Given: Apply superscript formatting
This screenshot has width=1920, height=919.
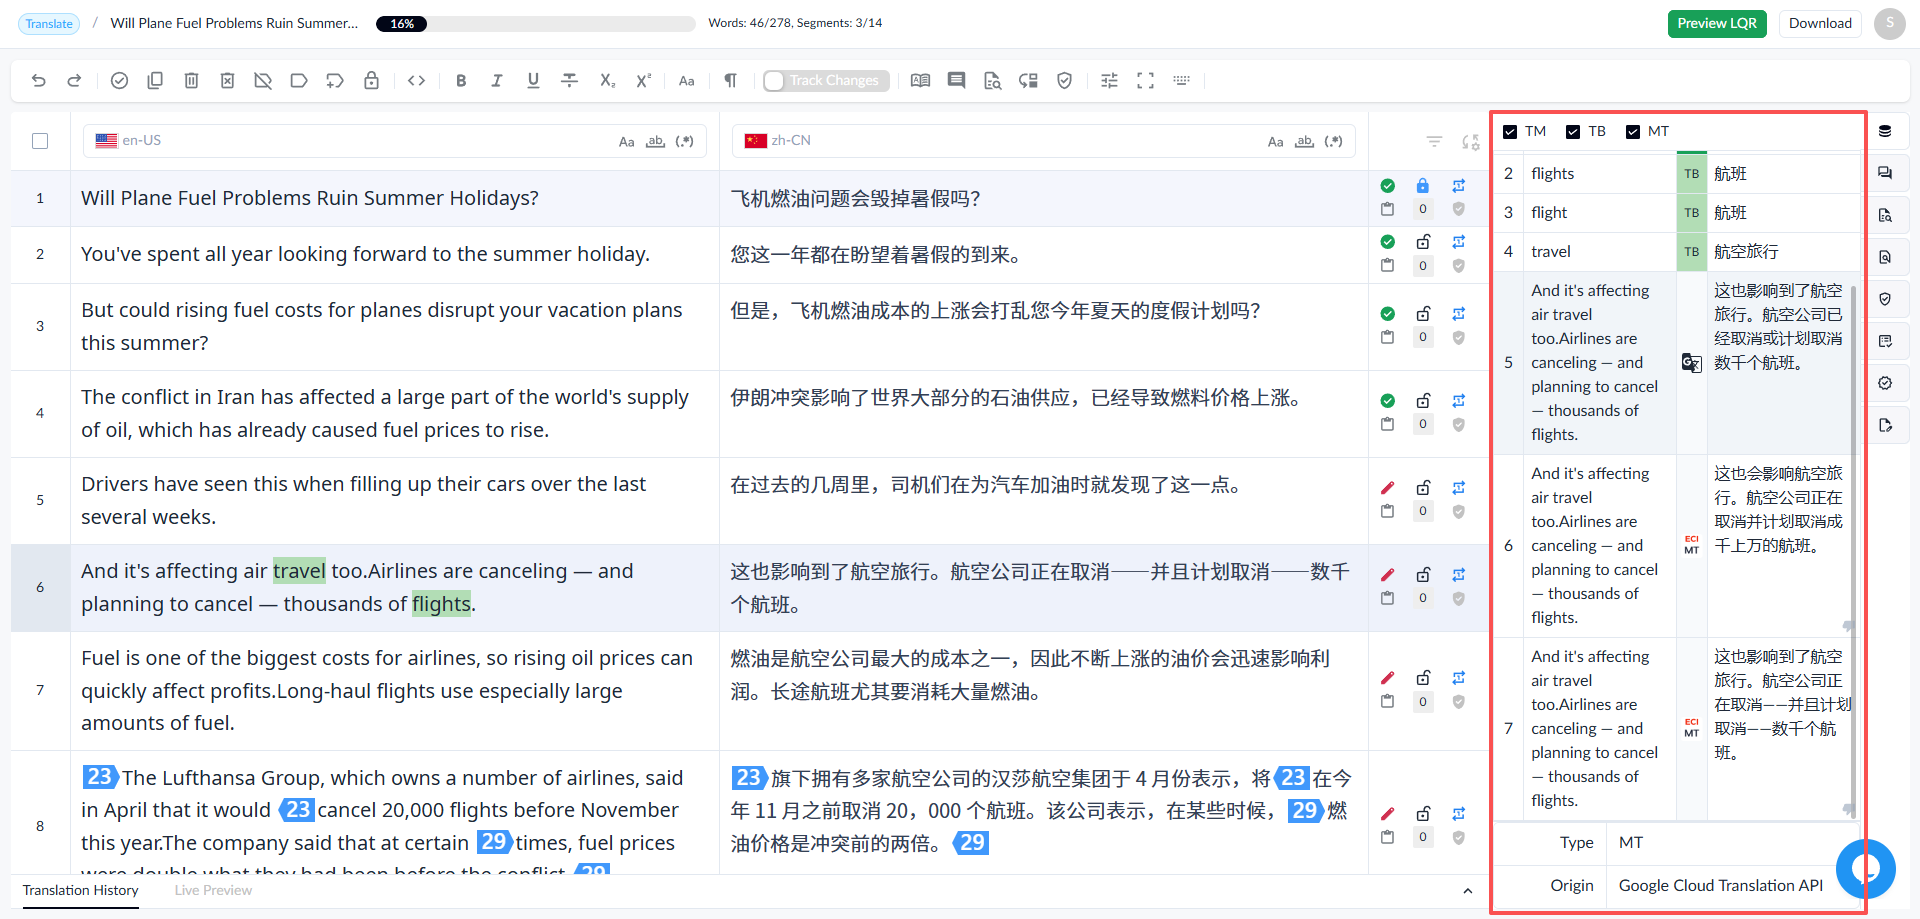Looking at the screenshot, I should [x=643, y=81].
